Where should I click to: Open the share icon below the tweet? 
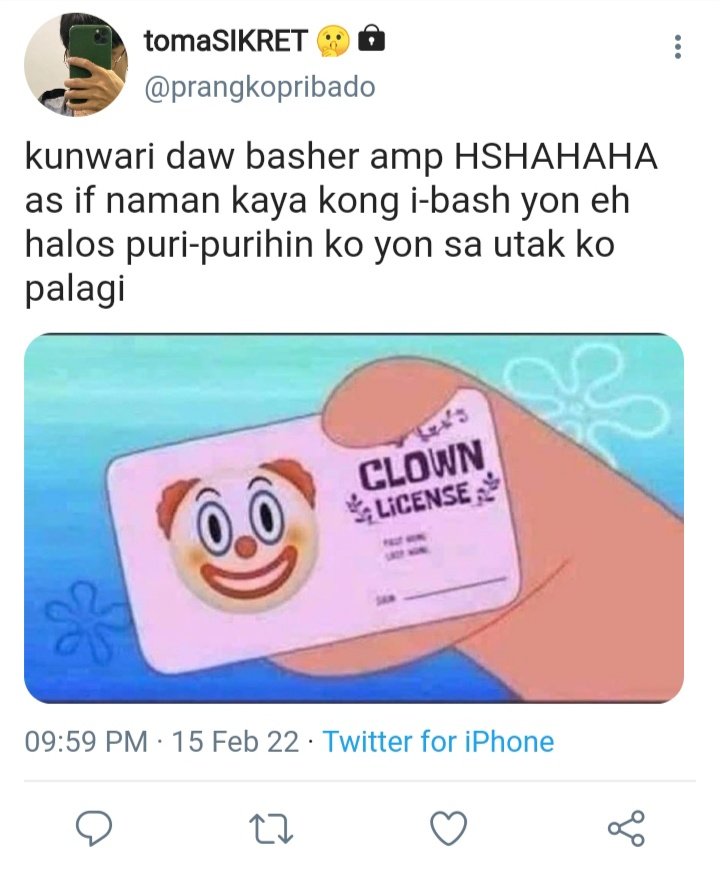(626, 828)
